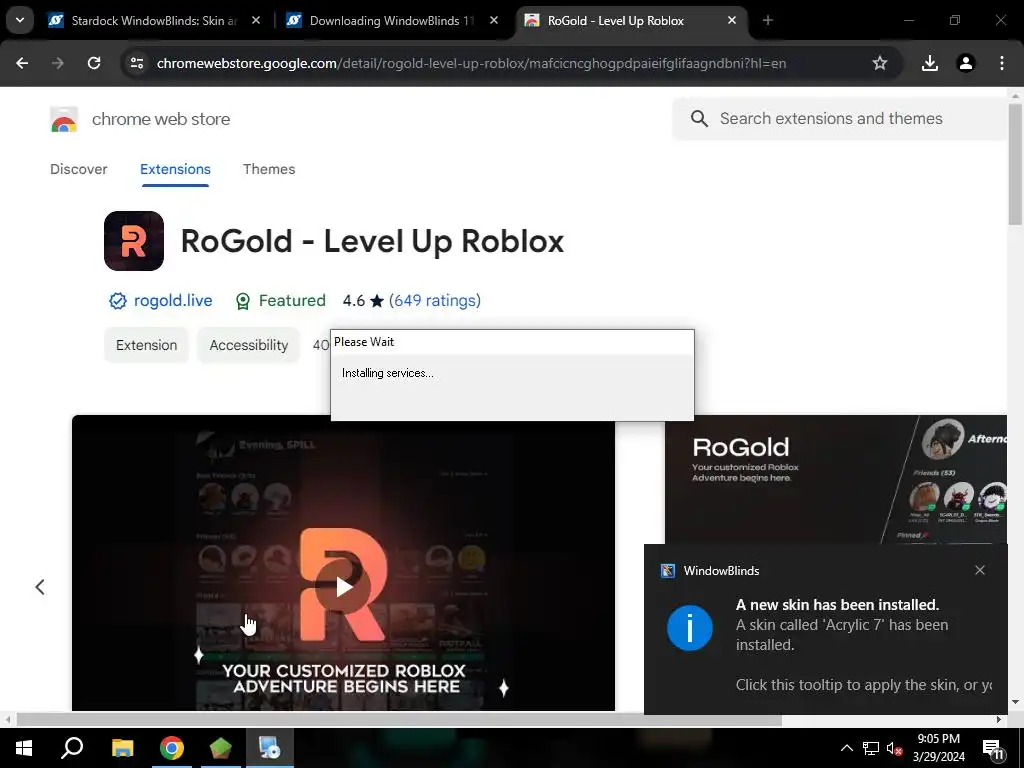The height and width of the screenshot is (768, 1024).
Task: Open a new browser tab
Action: coord(768,21)
